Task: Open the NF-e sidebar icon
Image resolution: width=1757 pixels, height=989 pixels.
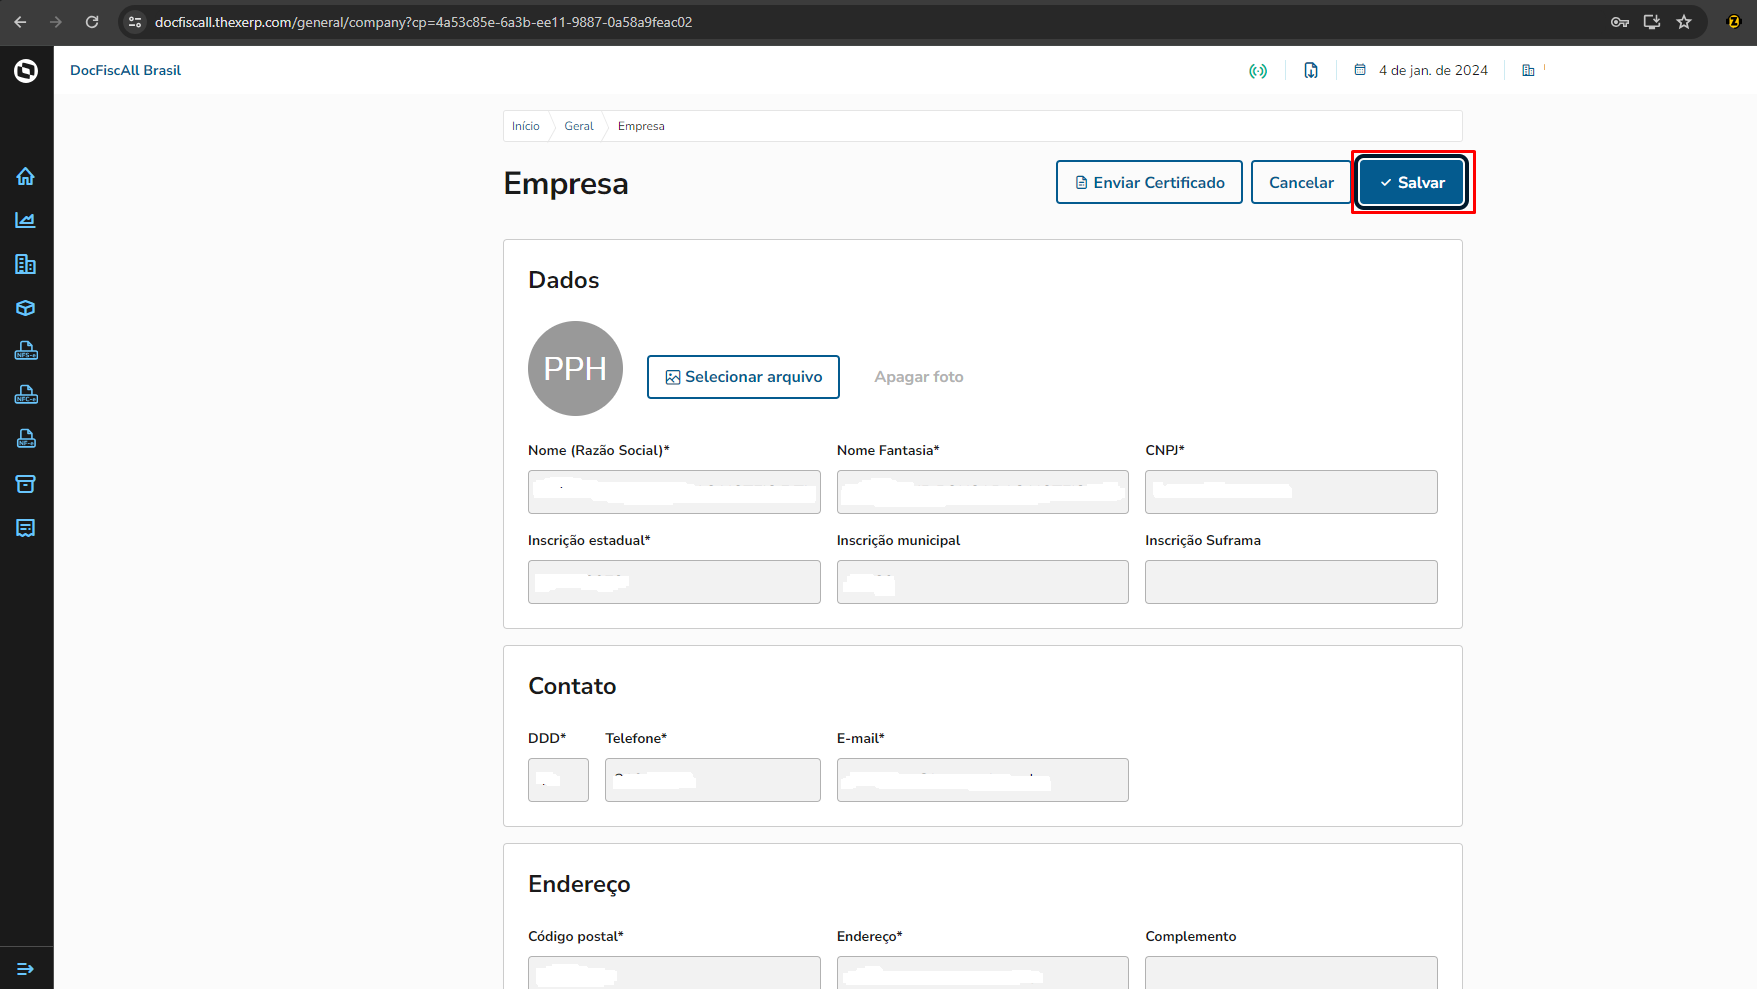Action: [26, 439]
